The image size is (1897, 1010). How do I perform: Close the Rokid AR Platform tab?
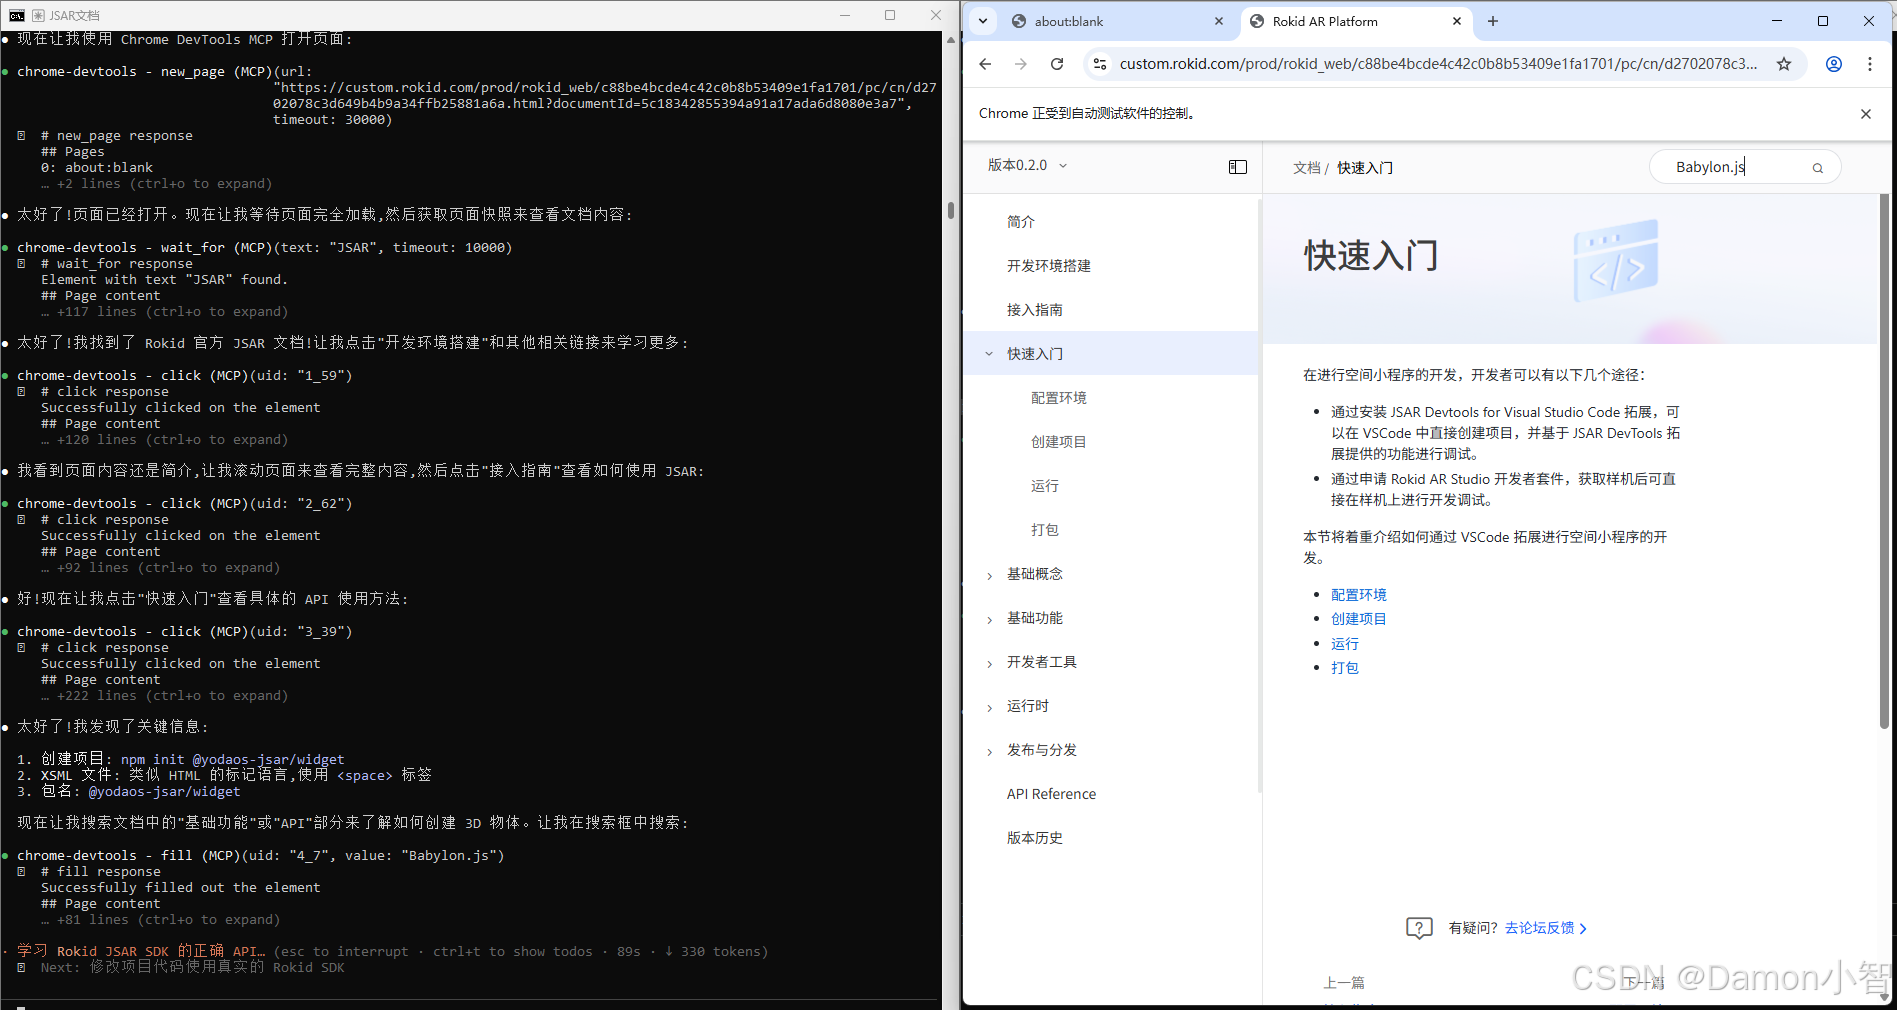(1457, 21)
